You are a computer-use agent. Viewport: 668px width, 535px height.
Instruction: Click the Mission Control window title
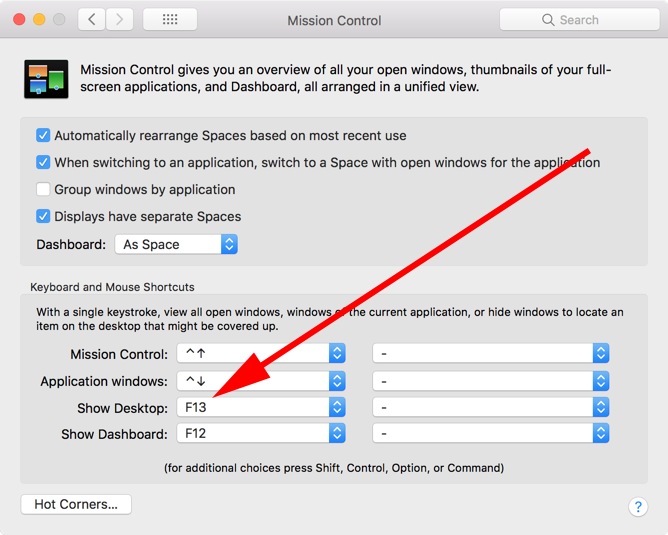coord(334,20)
